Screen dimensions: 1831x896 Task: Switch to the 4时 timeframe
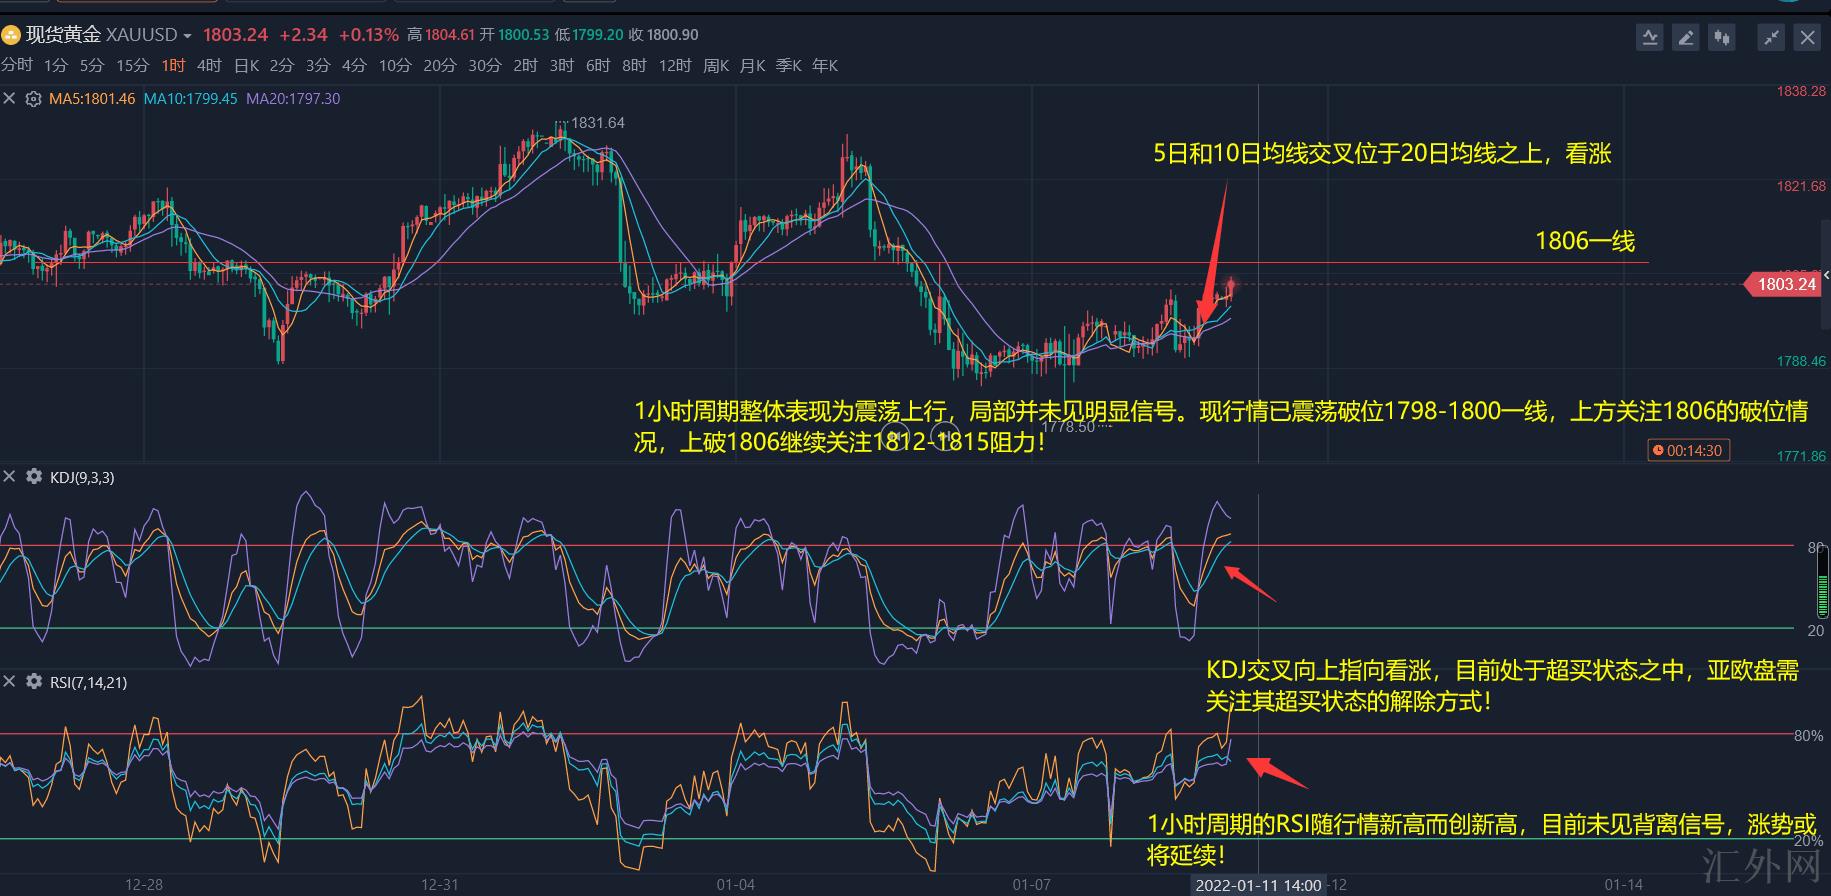pos(209,66)
